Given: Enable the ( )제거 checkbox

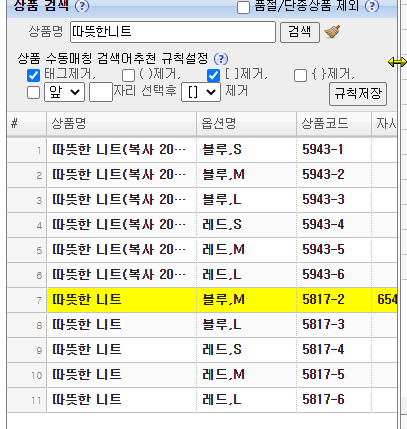Looking at the screenshot, I should point(128,76).
